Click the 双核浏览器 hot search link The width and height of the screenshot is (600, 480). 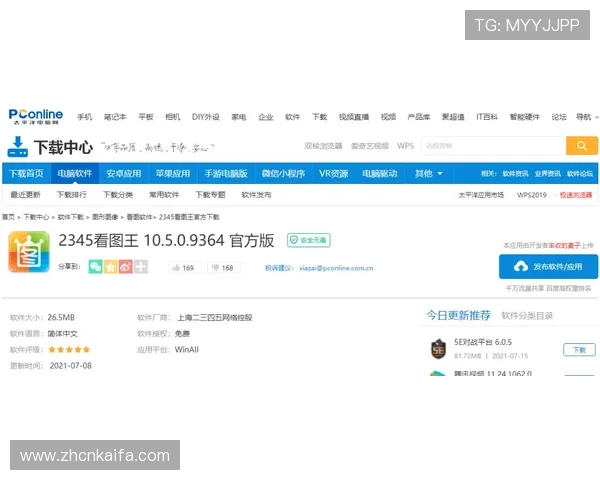click(x=323, y=146)
